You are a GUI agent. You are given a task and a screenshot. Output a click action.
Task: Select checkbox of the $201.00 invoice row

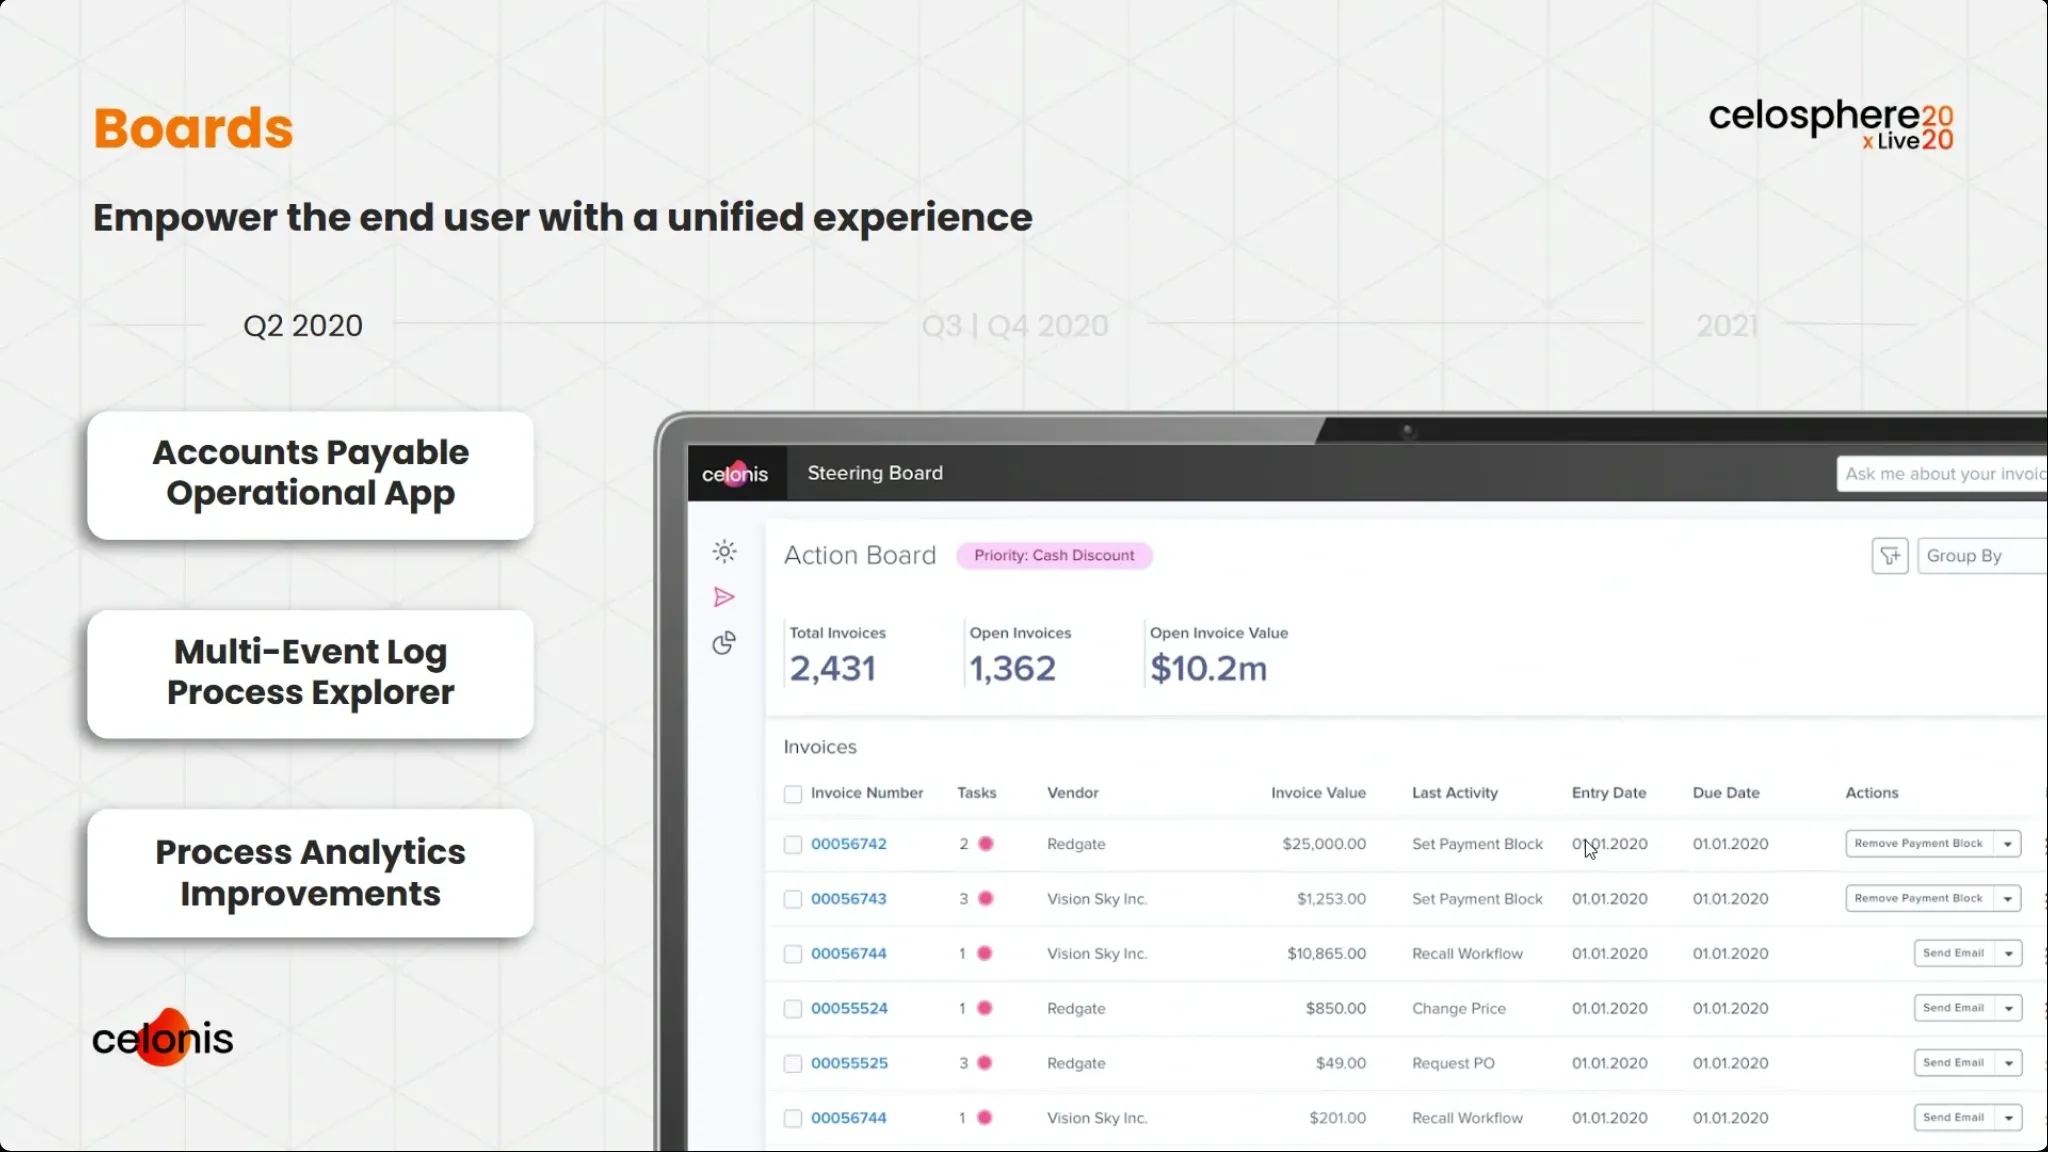coord(793,1119)
